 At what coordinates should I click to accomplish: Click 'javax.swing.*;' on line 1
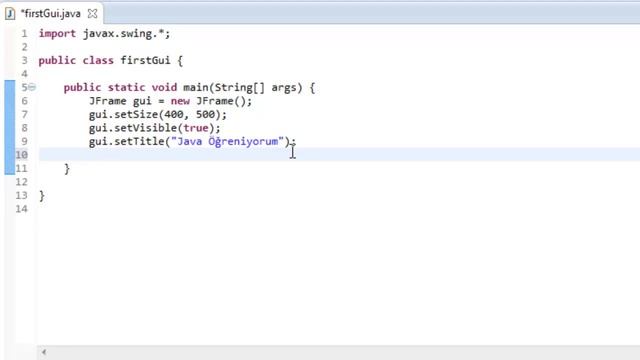pyautogui.click(x=127, y=33)
